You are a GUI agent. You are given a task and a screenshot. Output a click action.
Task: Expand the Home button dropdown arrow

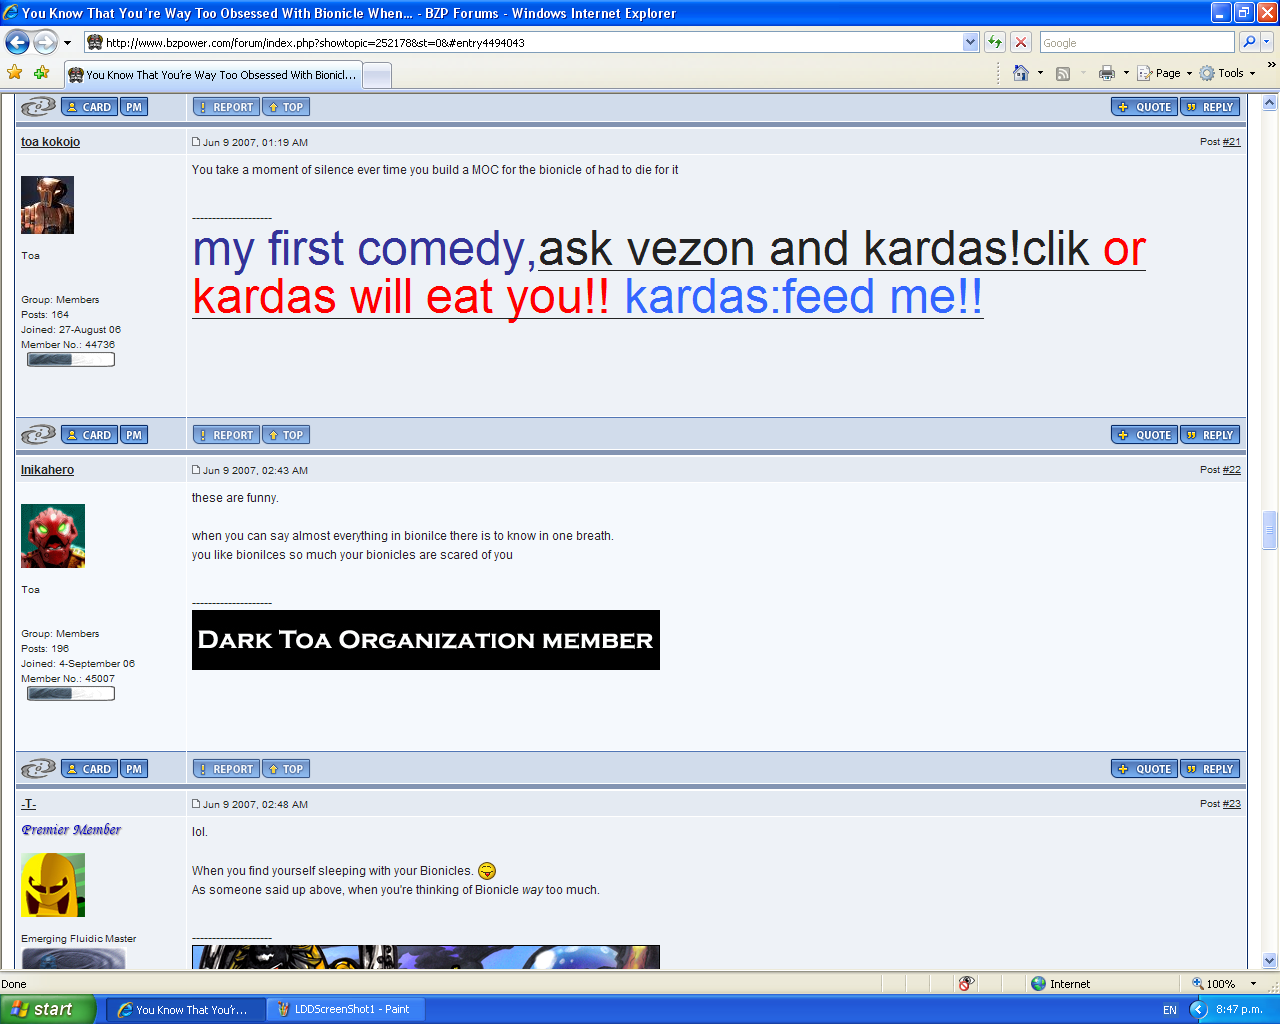[x=1040, y=73]
